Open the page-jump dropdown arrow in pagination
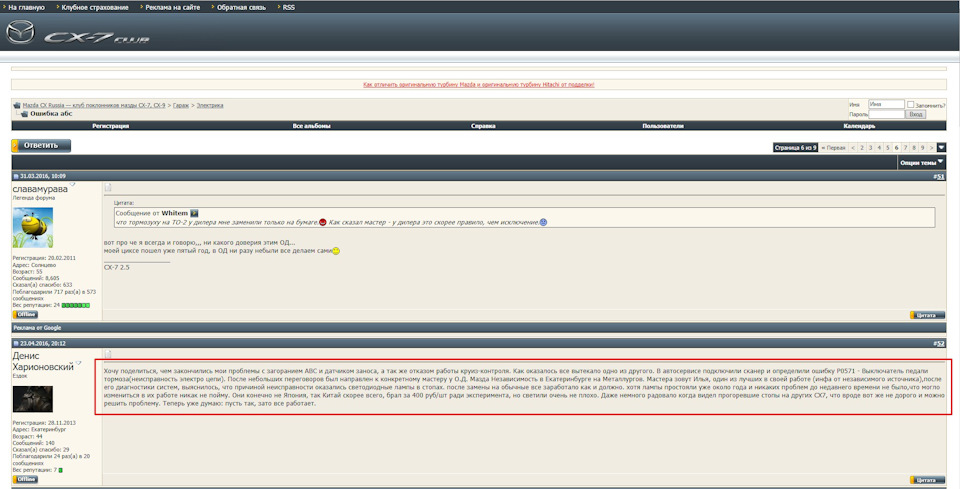Image resolution: width=960 pixels, height=489 pixels. coord(941,147)
